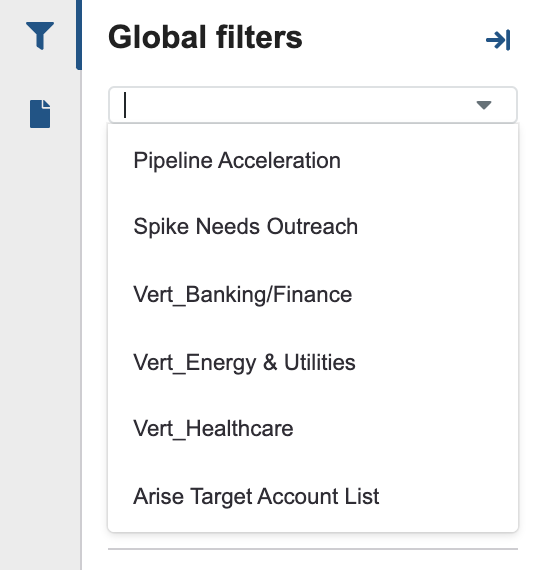Click the document page icon in sidebar
The image size is (538, 570).
(x=40, y=114)
